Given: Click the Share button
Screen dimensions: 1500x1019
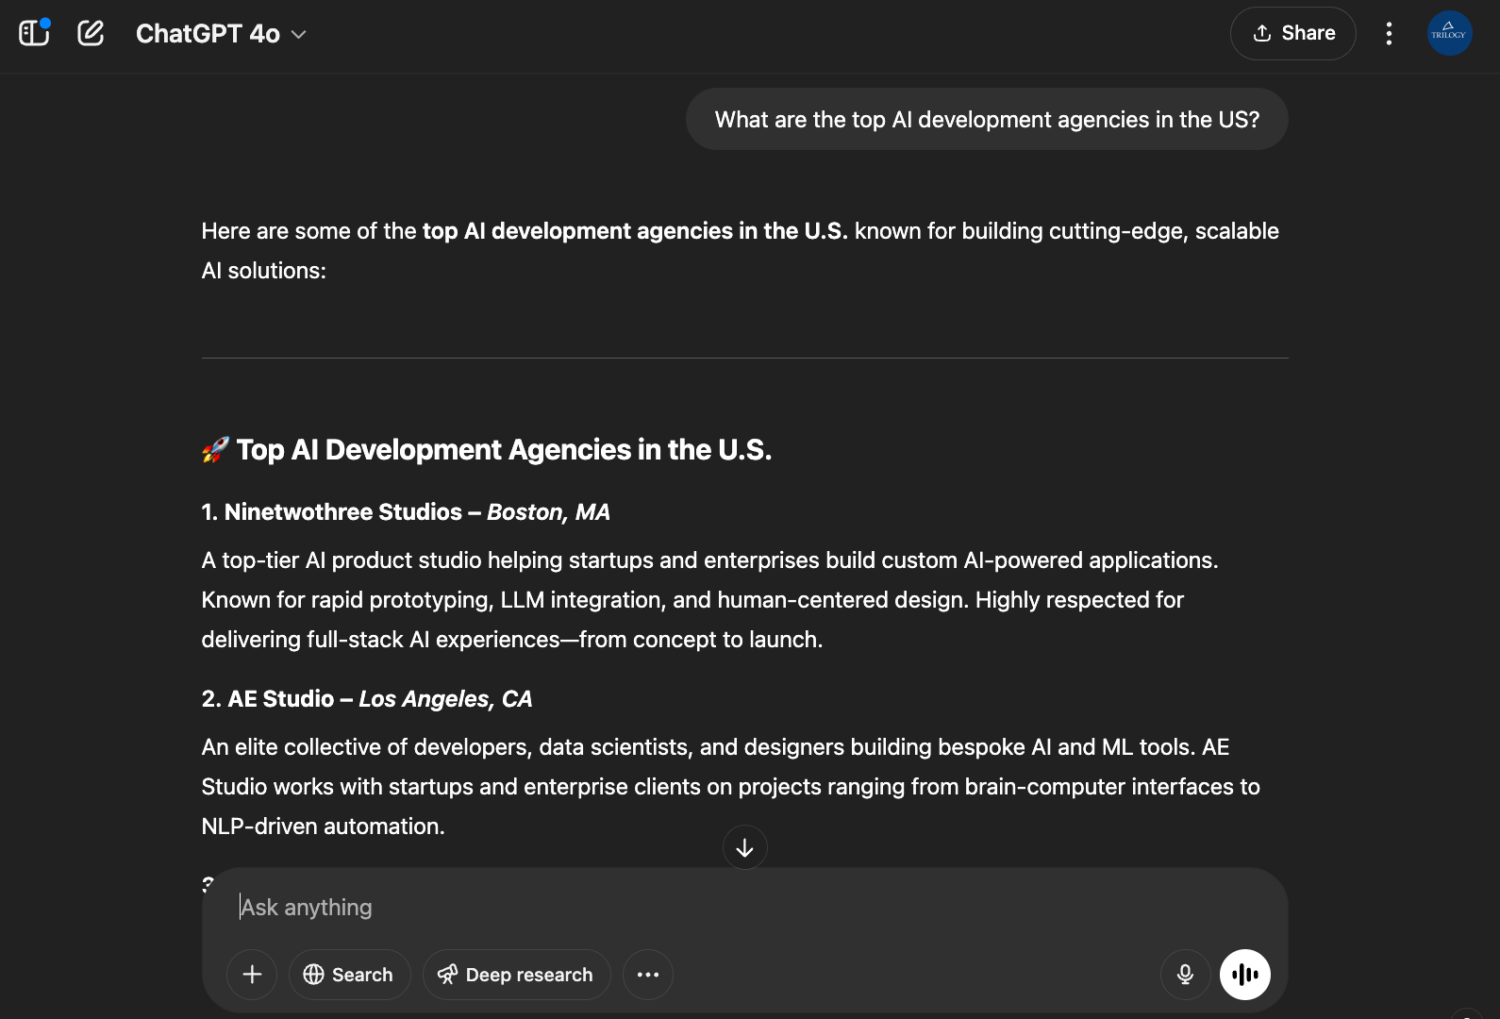Looking at the screenshot, I should click(1292, 33).
